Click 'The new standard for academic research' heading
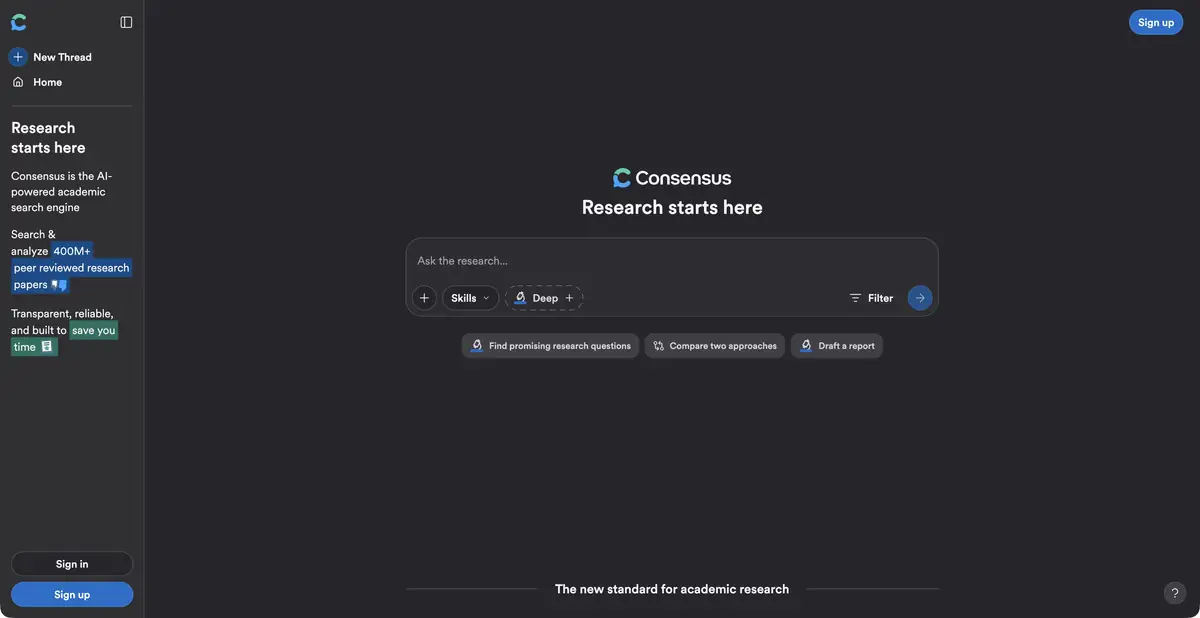The image size is (1200, 618). pos(672,589)
